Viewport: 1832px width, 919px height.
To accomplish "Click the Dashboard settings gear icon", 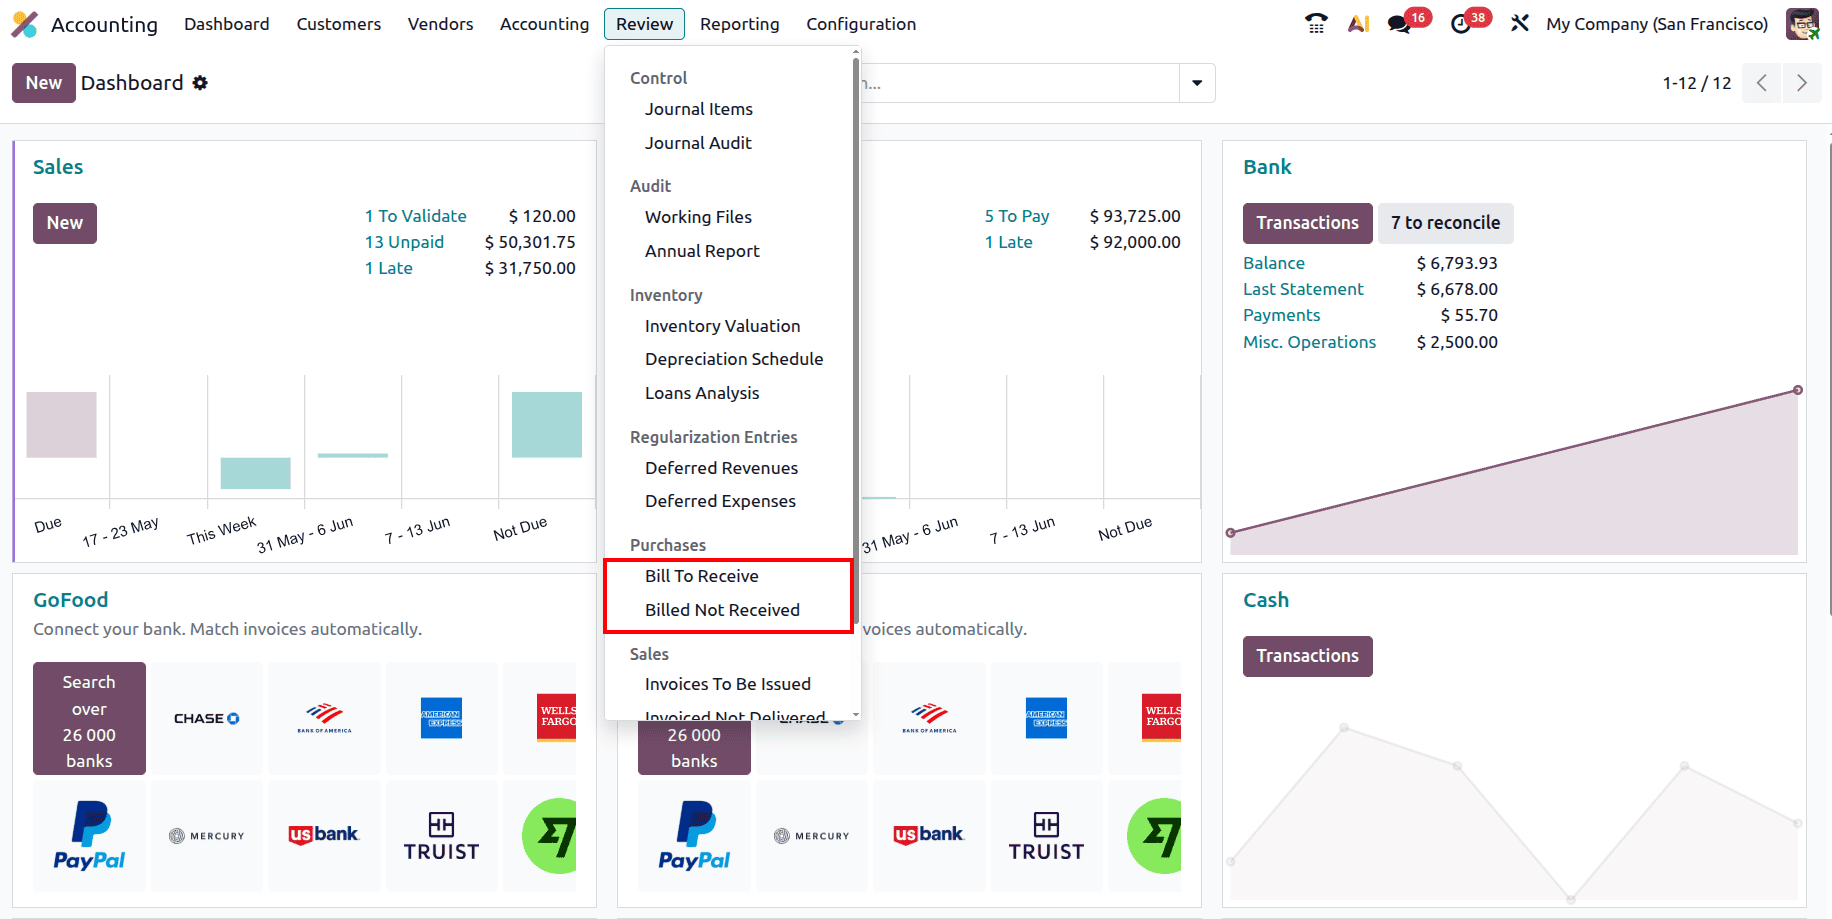I will [x=200, y=83].
